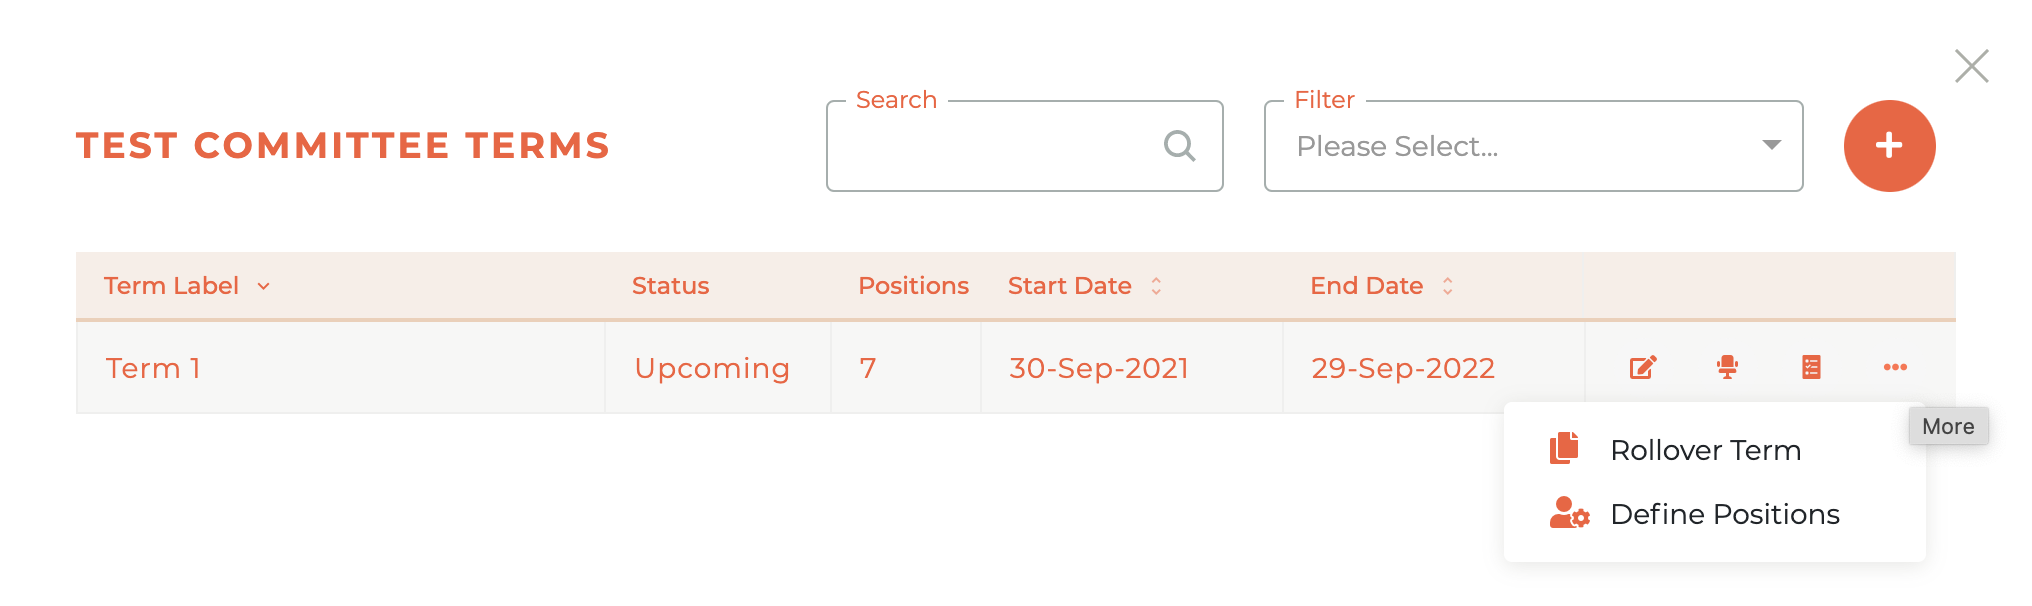Click the edit pencil icon for Term 1
The image size is (2032, 606).
pyautogui.click(x=1643, y=368)
